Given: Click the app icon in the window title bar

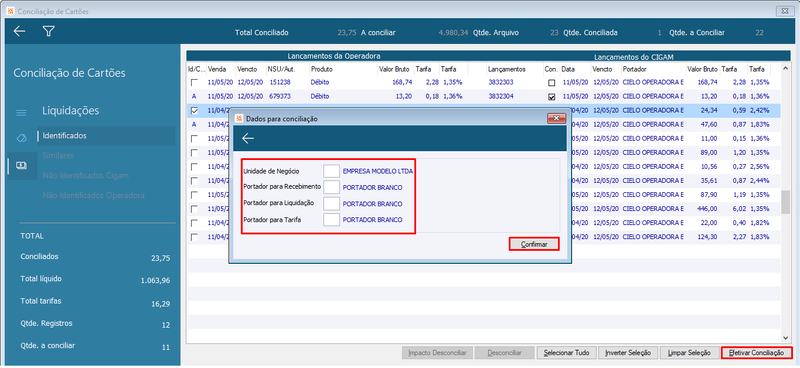Looking at the screenshot, I should pos(10,11).
